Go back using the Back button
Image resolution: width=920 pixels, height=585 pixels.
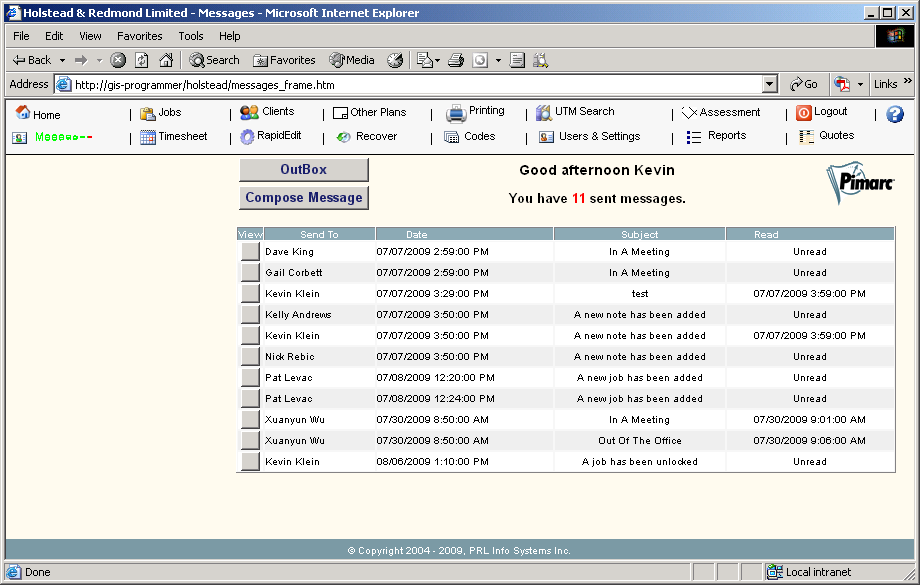(32, 60)
